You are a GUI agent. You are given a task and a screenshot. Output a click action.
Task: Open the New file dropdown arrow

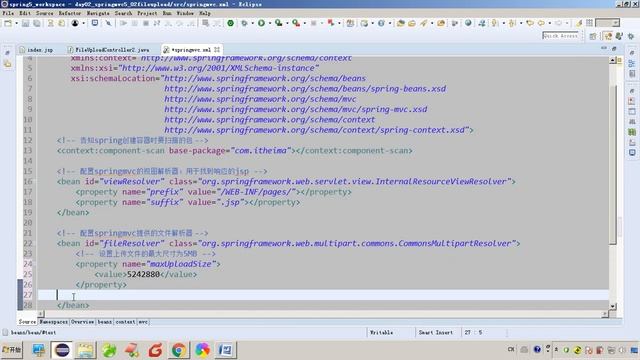[16, 23]
